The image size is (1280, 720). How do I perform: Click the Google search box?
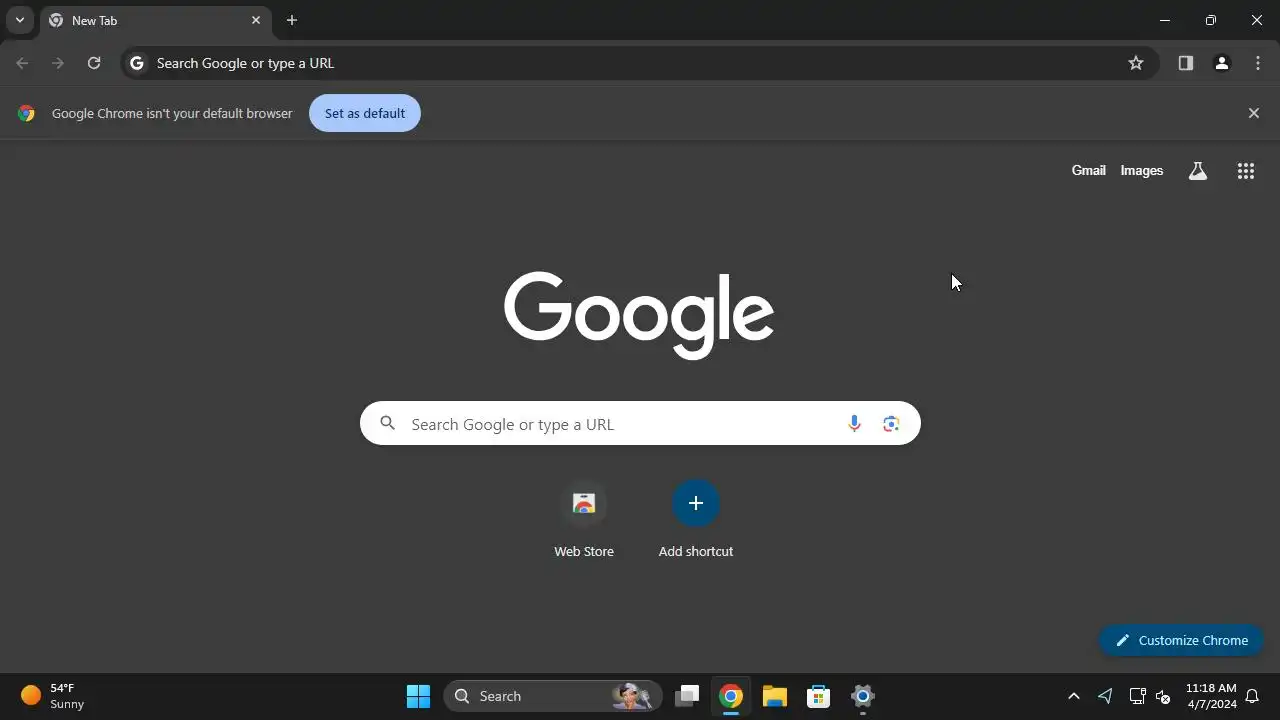coord(640,424)
